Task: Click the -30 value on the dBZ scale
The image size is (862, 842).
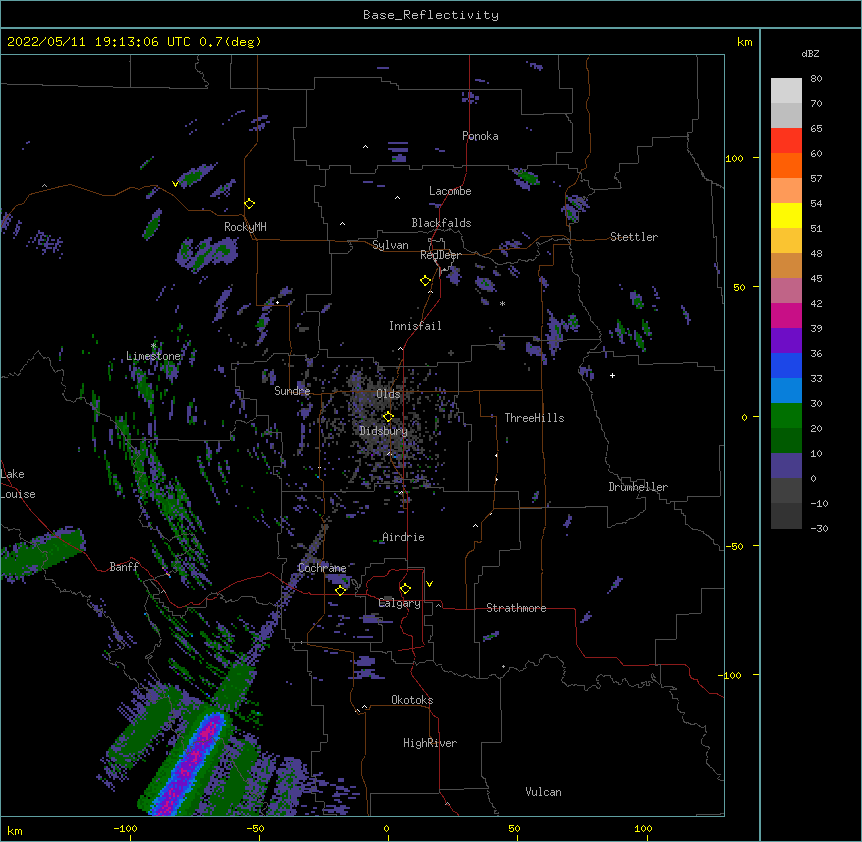Action: coord(819,528)
